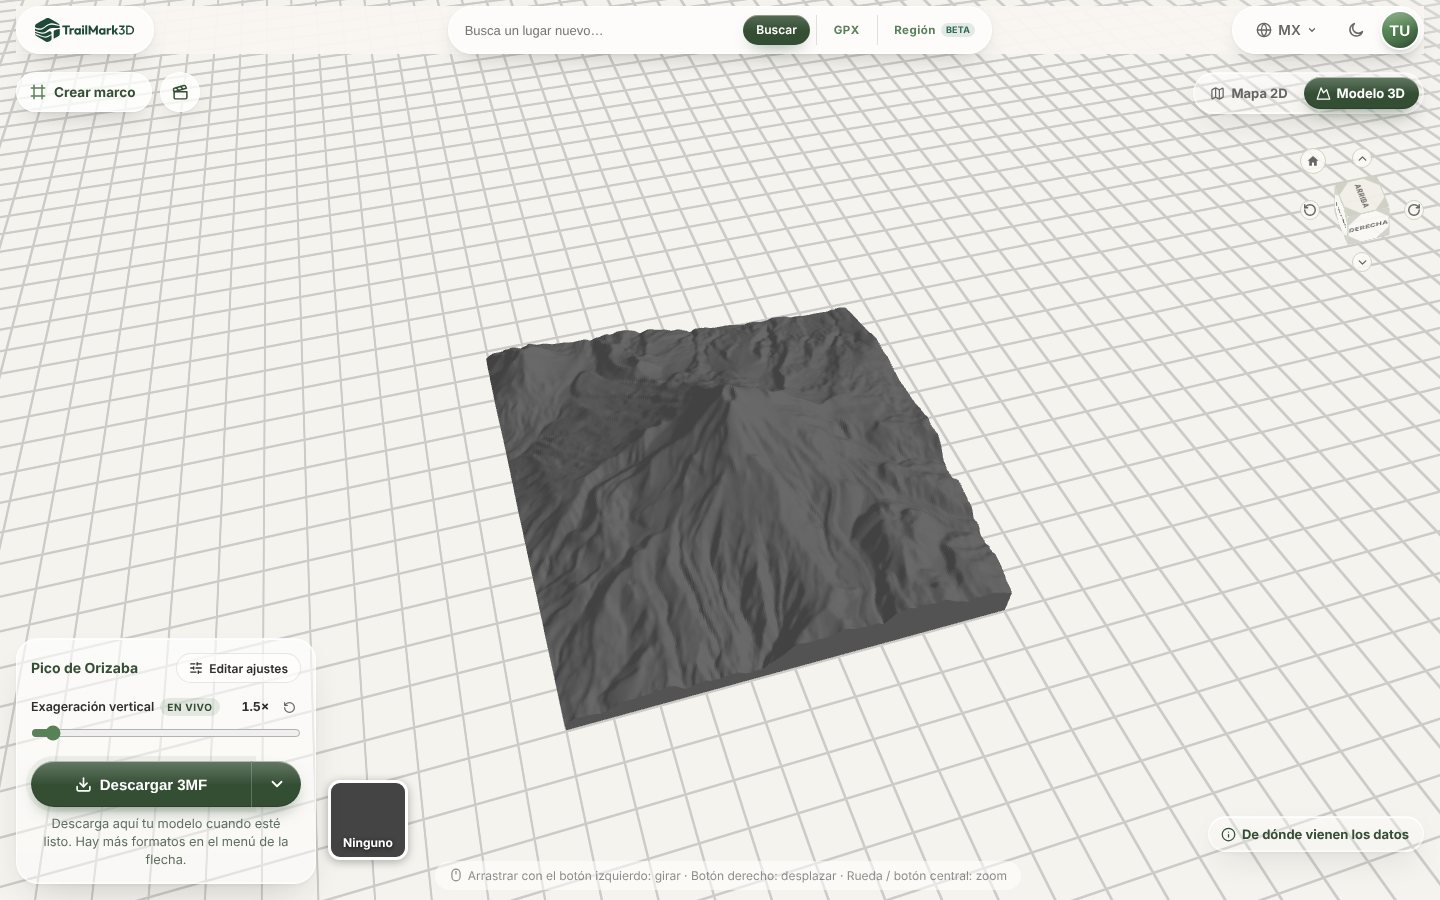Click the Buscar button

tap(776, 30)
